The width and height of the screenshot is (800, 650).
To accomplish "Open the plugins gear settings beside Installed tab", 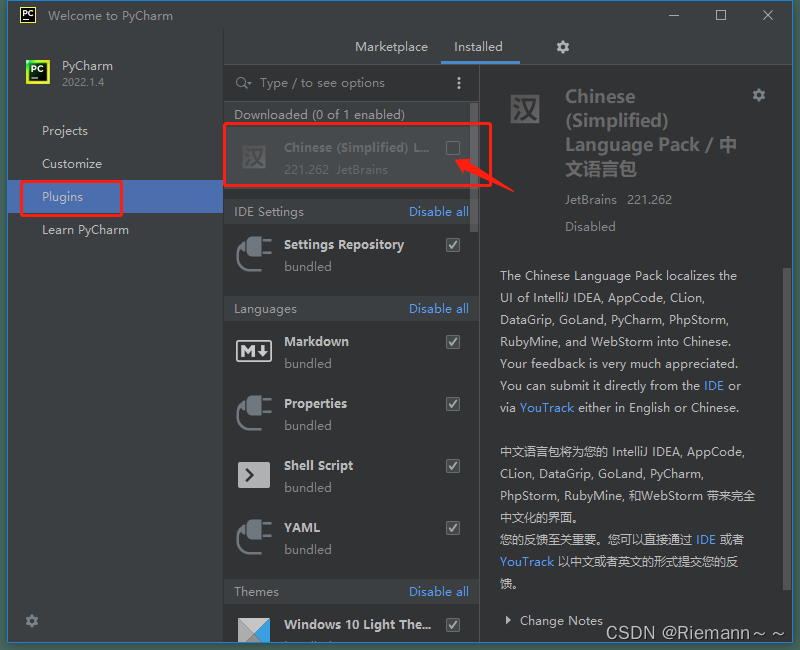I will pos(562,47).
